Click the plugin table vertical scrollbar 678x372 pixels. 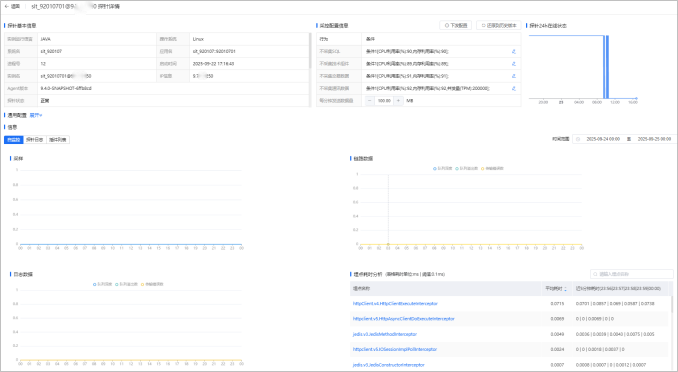(x=672, y=304)
